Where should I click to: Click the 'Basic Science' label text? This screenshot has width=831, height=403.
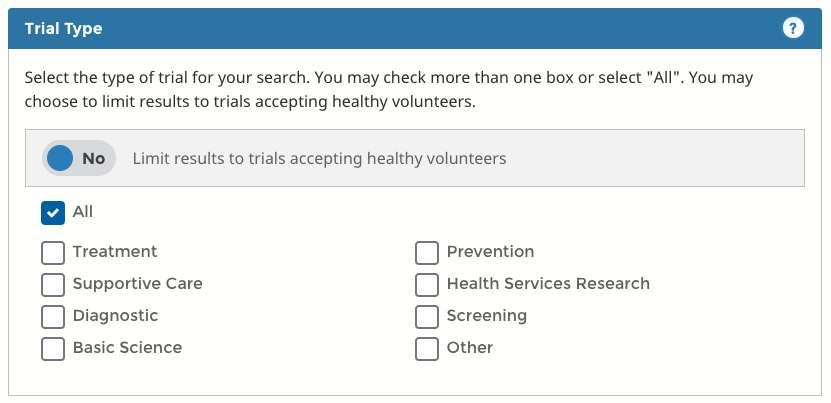(127, 348)
